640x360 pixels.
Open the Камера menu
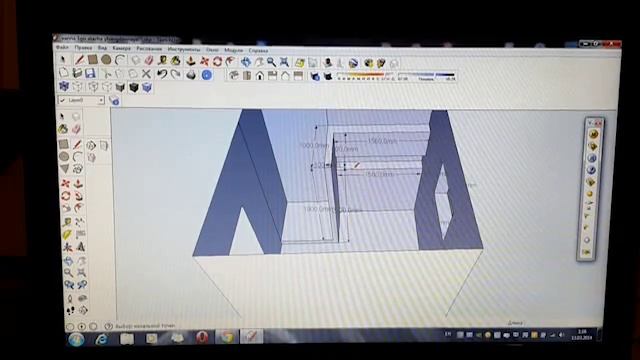click(121, 49)
